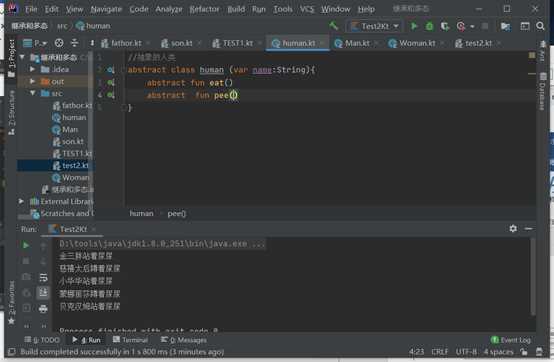This screenshot has height=362, width=554.
Task: Click the 4 spaces indent widget
Action: click(x=498, y=352)
